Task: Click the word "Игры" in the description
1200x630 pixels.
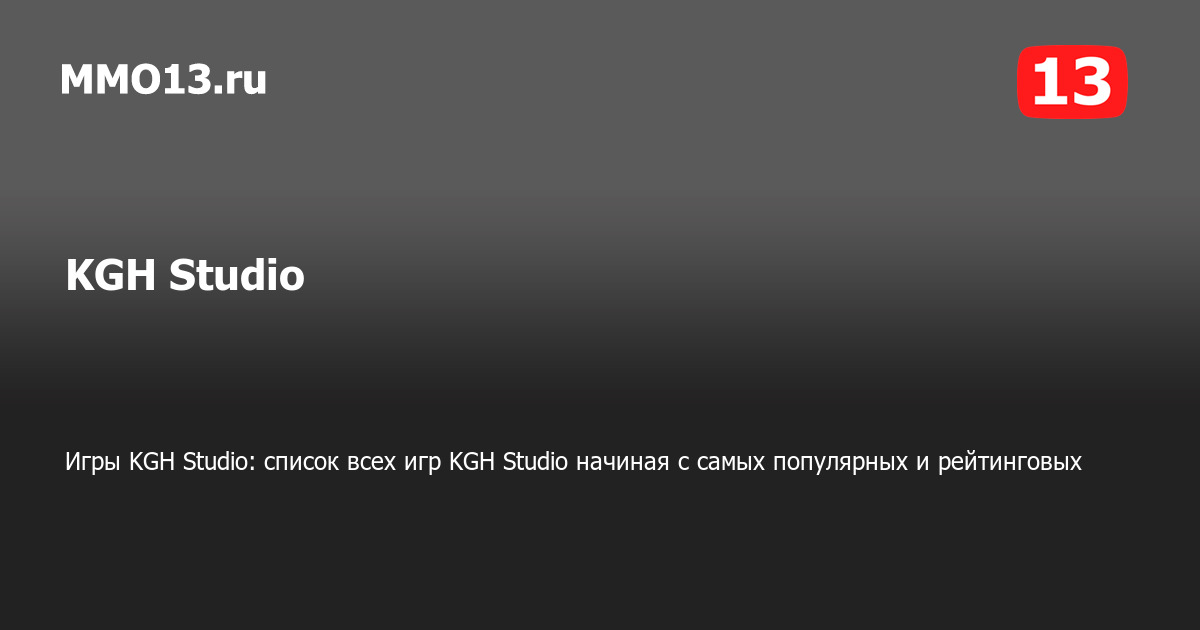Action: tap(94, 463)
